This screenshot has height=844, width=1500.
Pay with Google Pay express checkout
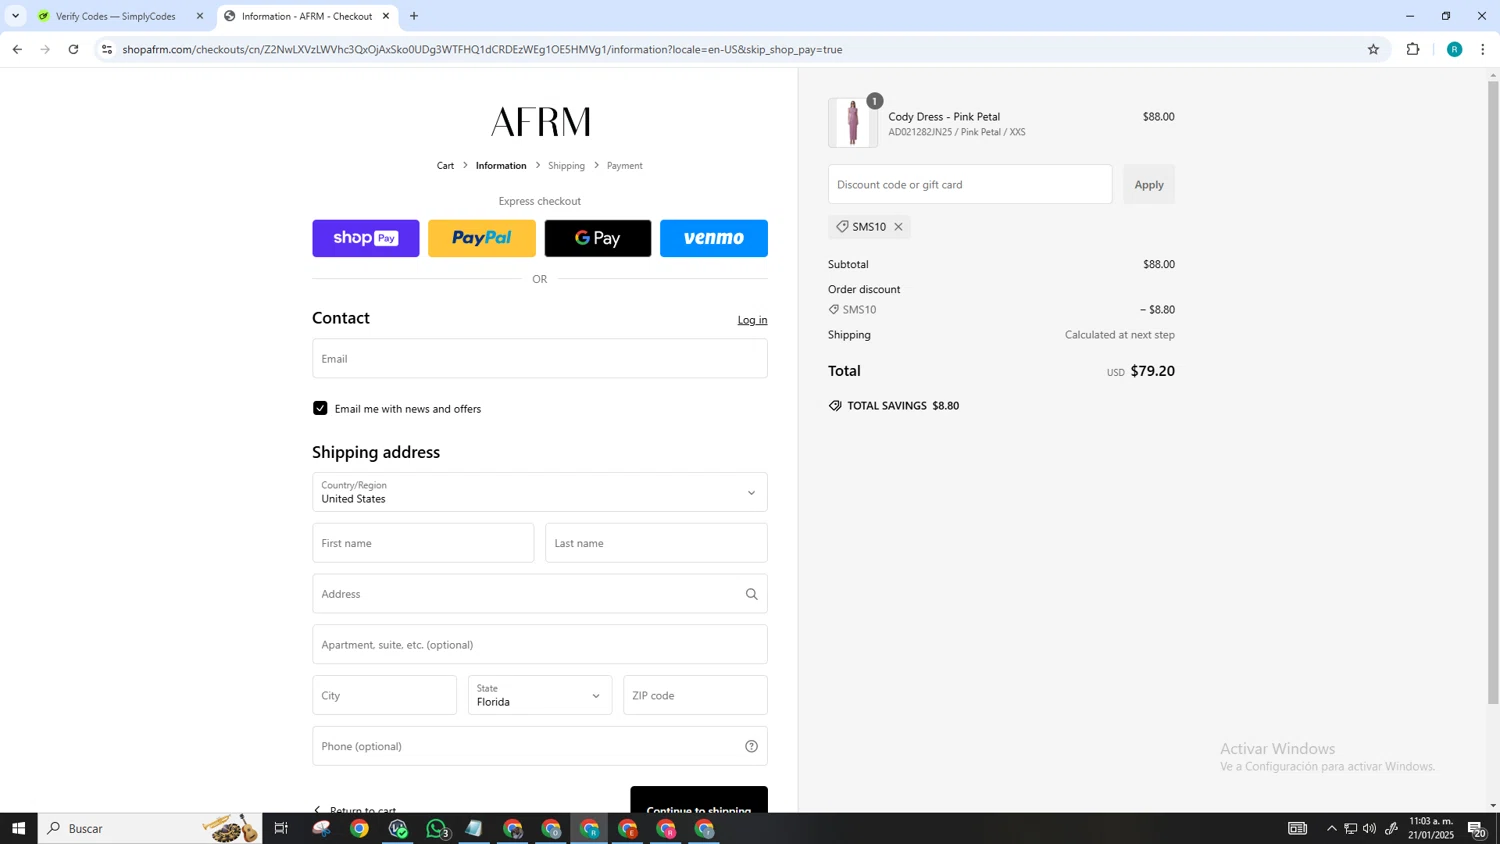click(598, 238)
